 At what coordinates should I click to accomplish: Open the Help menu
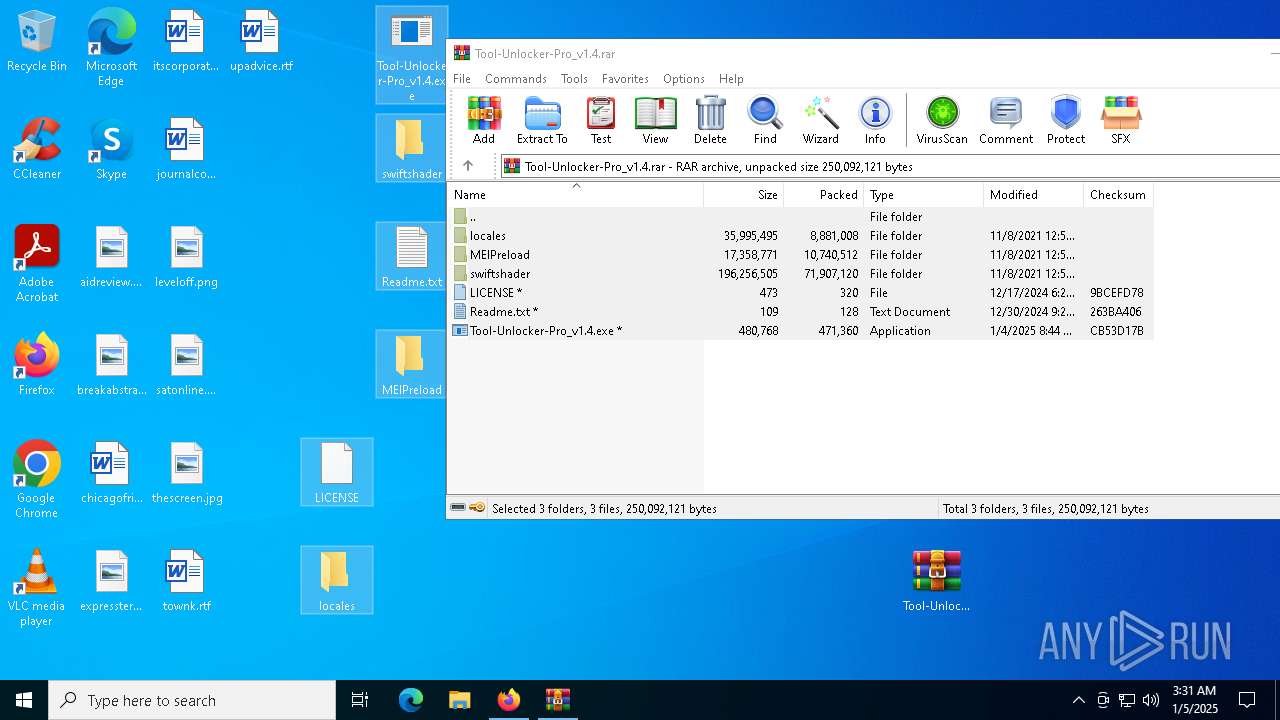(731, 79)
